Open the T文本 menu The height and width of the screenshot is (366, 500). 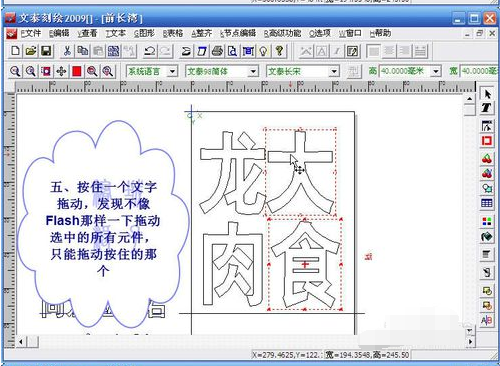coord(115,33)
